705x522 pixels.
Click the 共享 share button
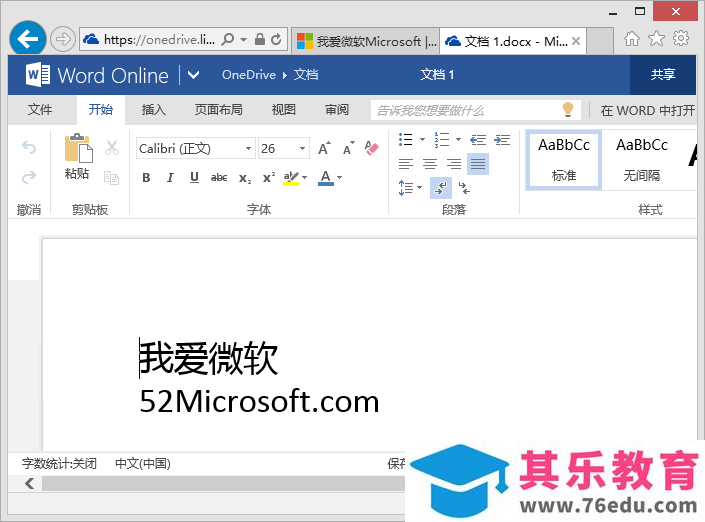pyautogui.click(x=663, y=75)
